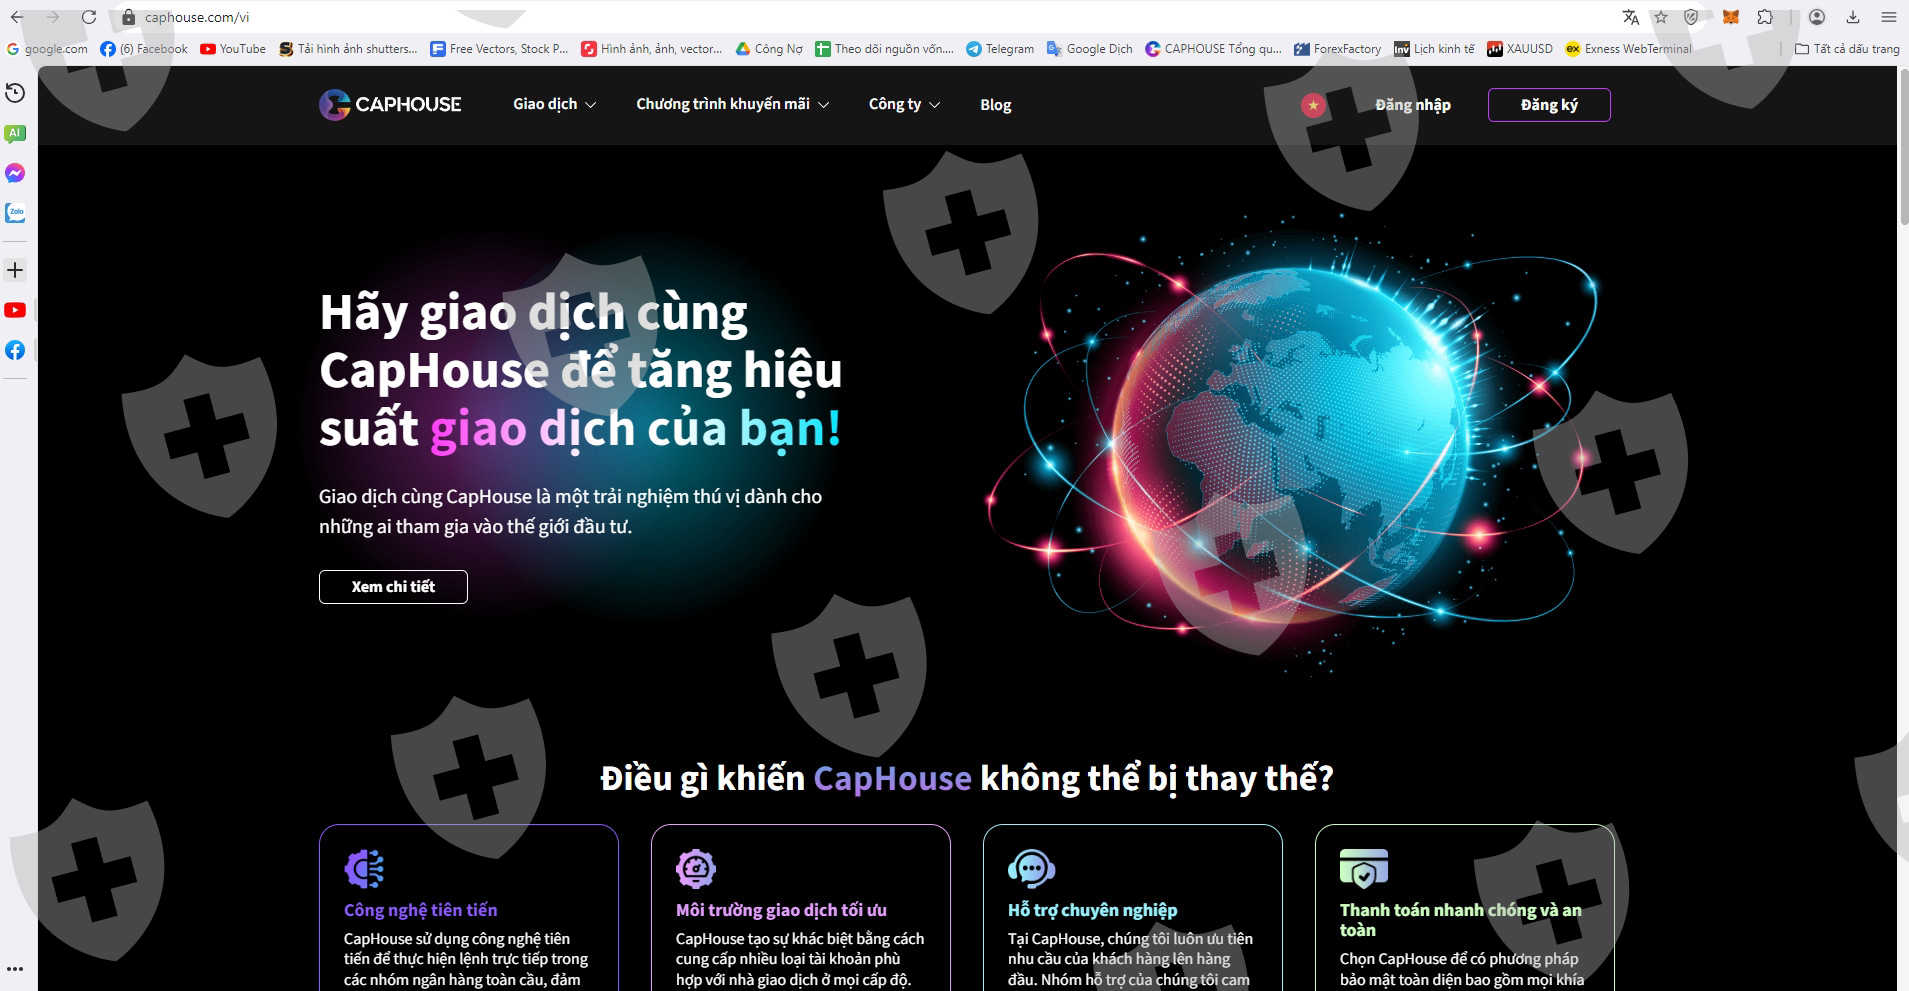
Task: Open the browser downloads icon
Action: coord(1853,17)
